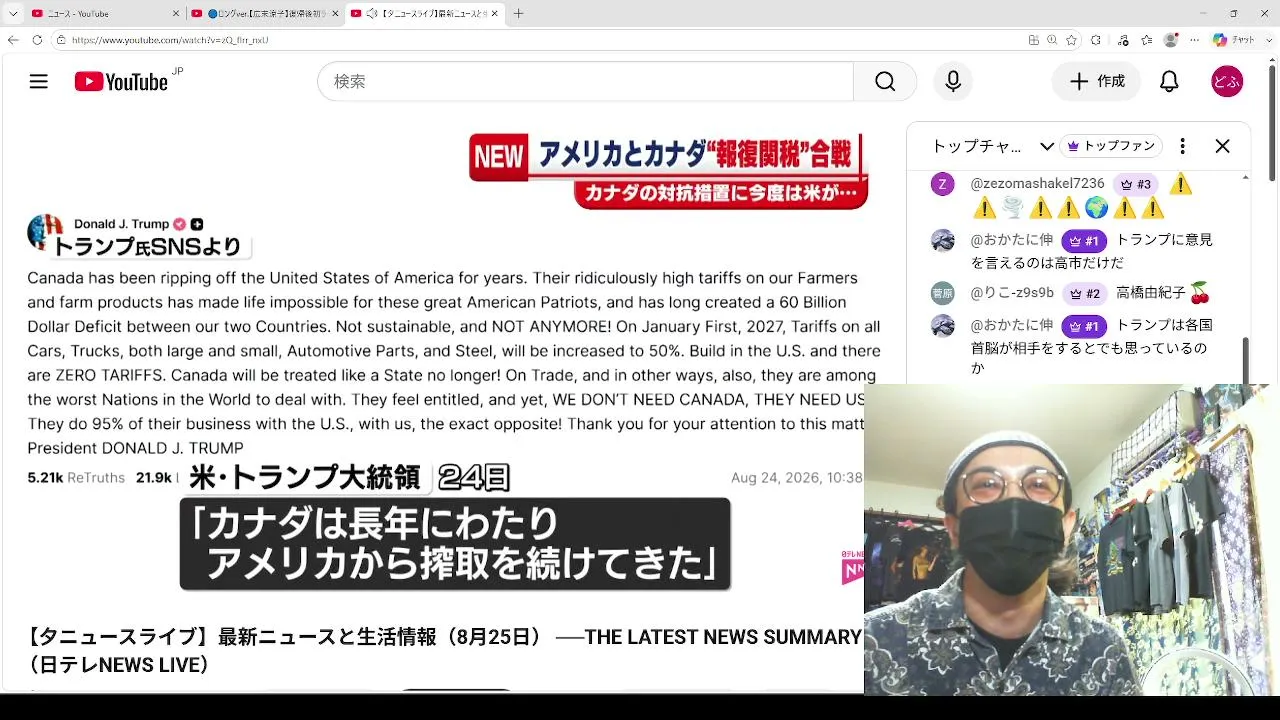
Task: Open browser extensions puzzle icon
Action: (1096, 40)
